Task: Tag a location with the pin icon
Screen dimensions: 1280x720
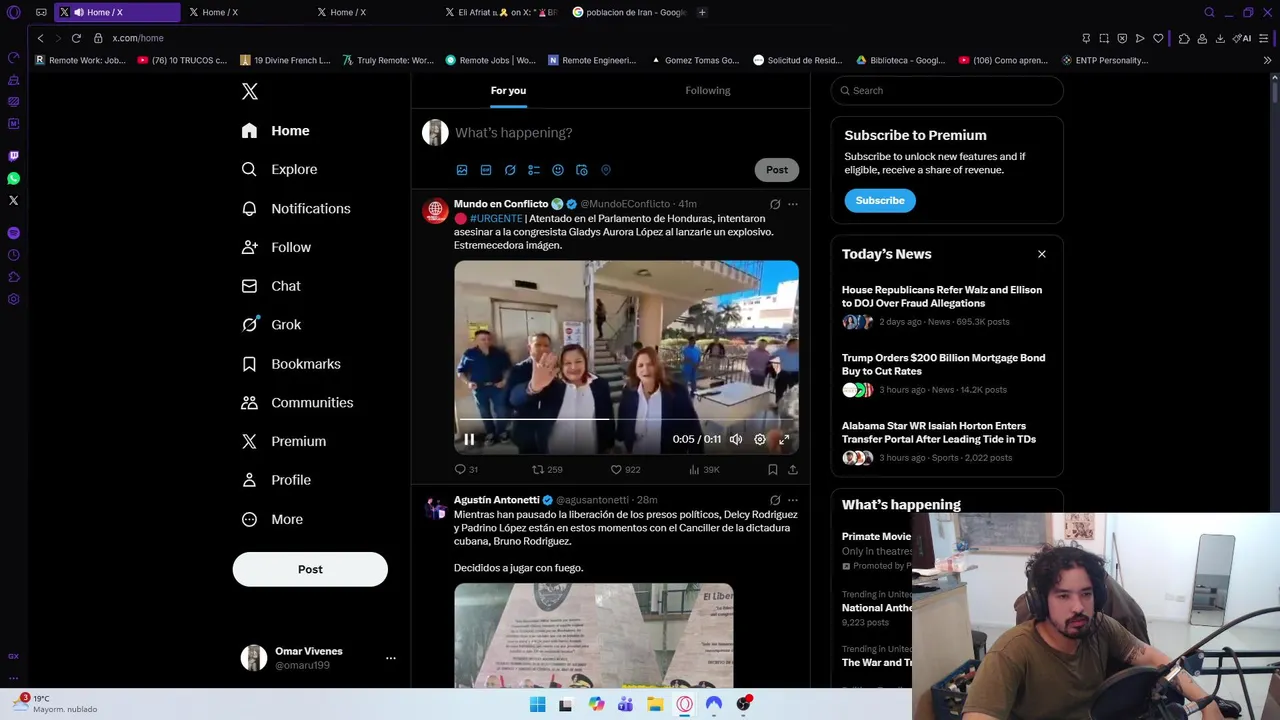Action: pos(606,170)
